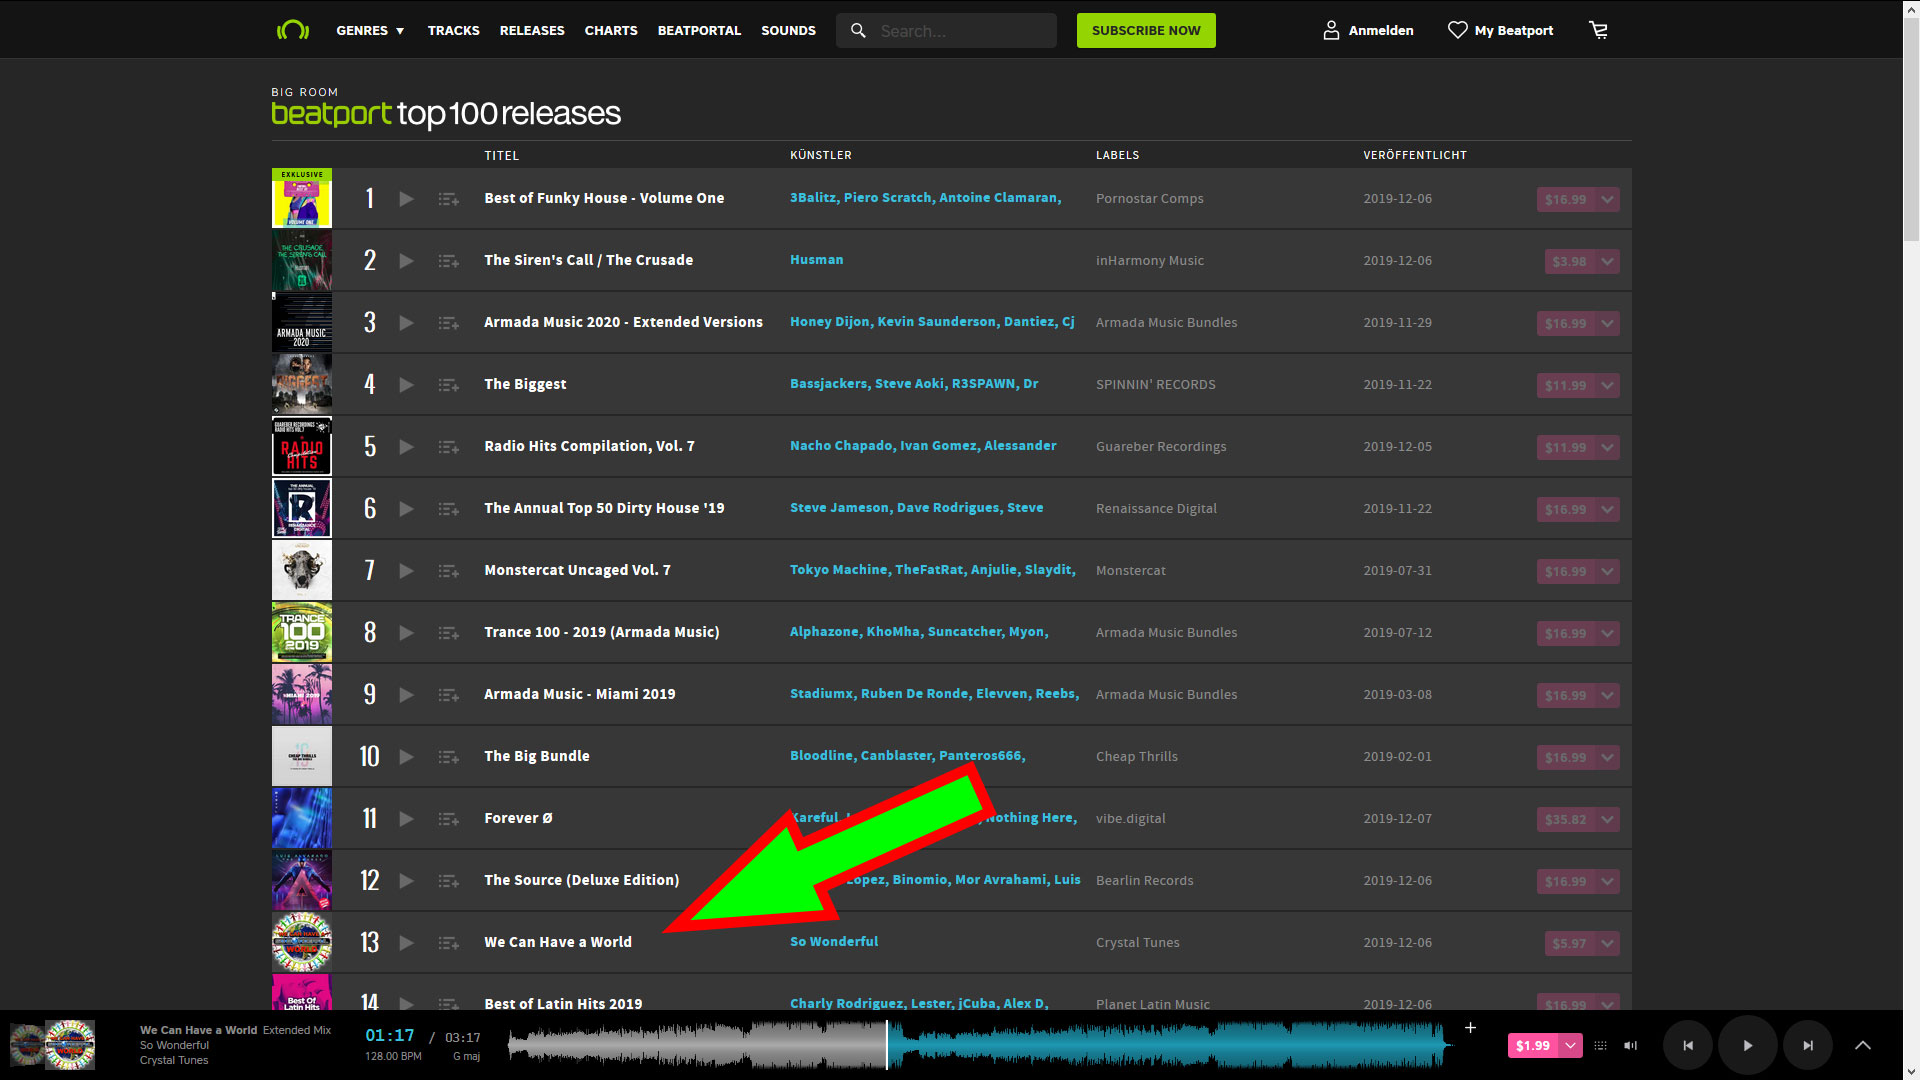Expand the Genres dropdown menu
1920x1080 pixels.
(x=370, y=31)
